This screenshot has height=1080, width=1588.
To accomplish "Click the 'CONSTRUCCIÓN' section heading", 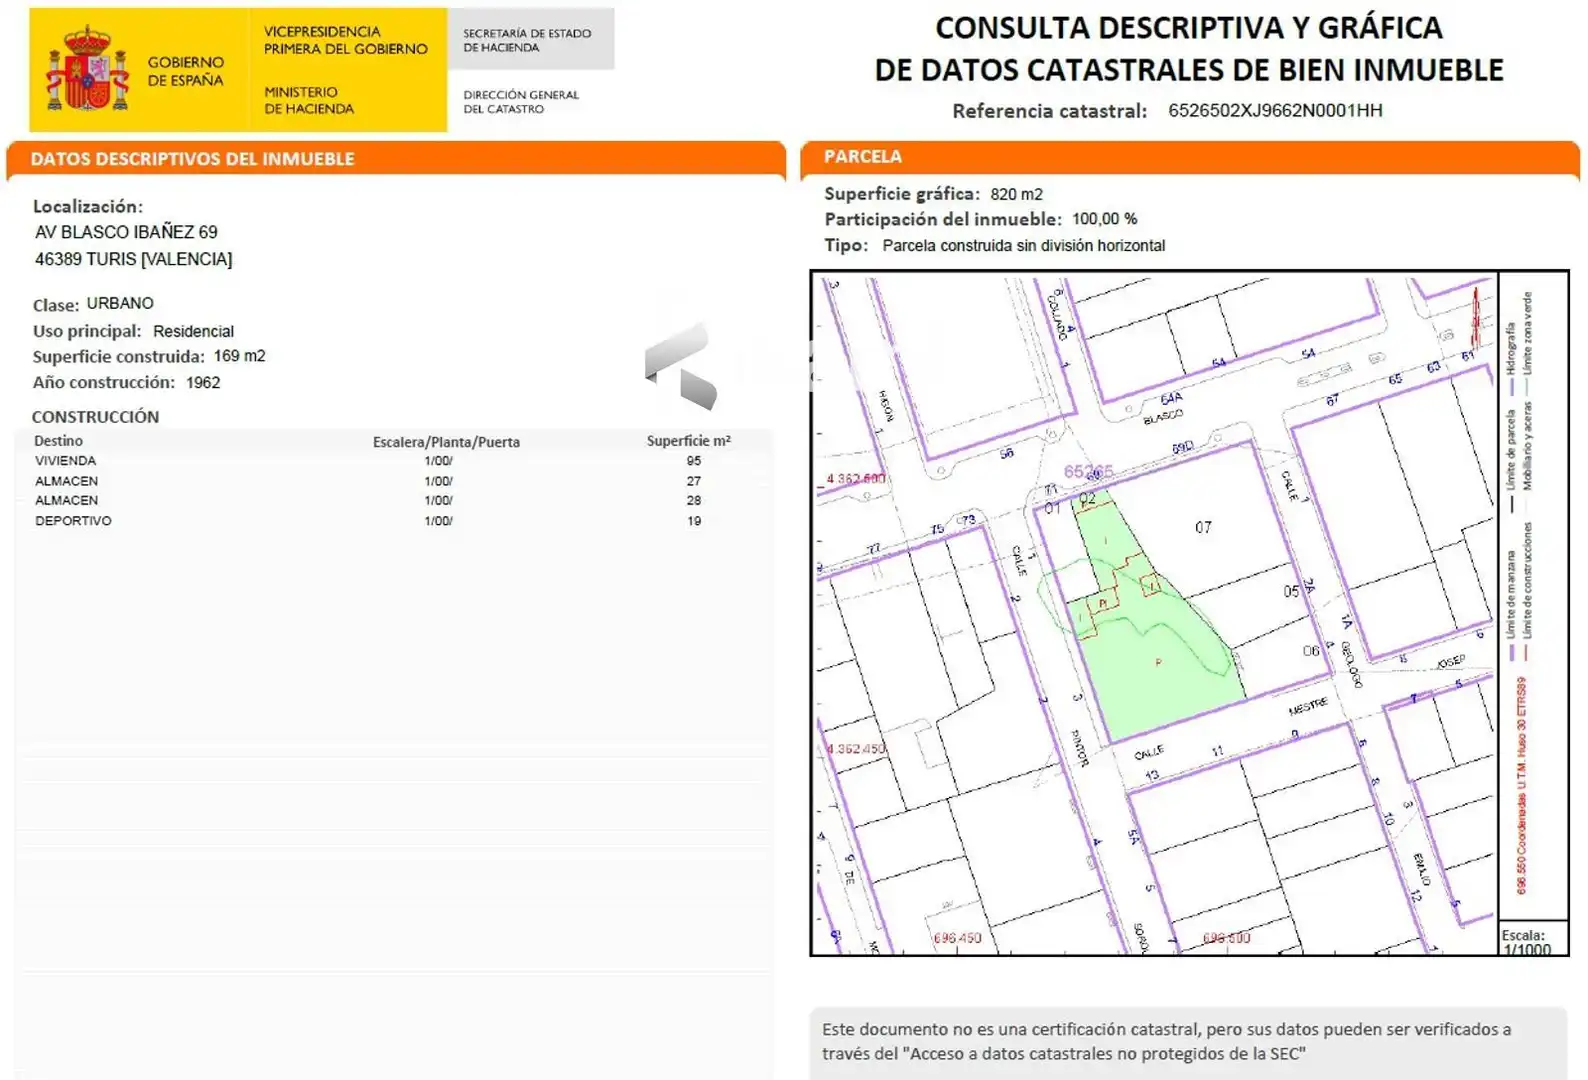I will (95, 417).
